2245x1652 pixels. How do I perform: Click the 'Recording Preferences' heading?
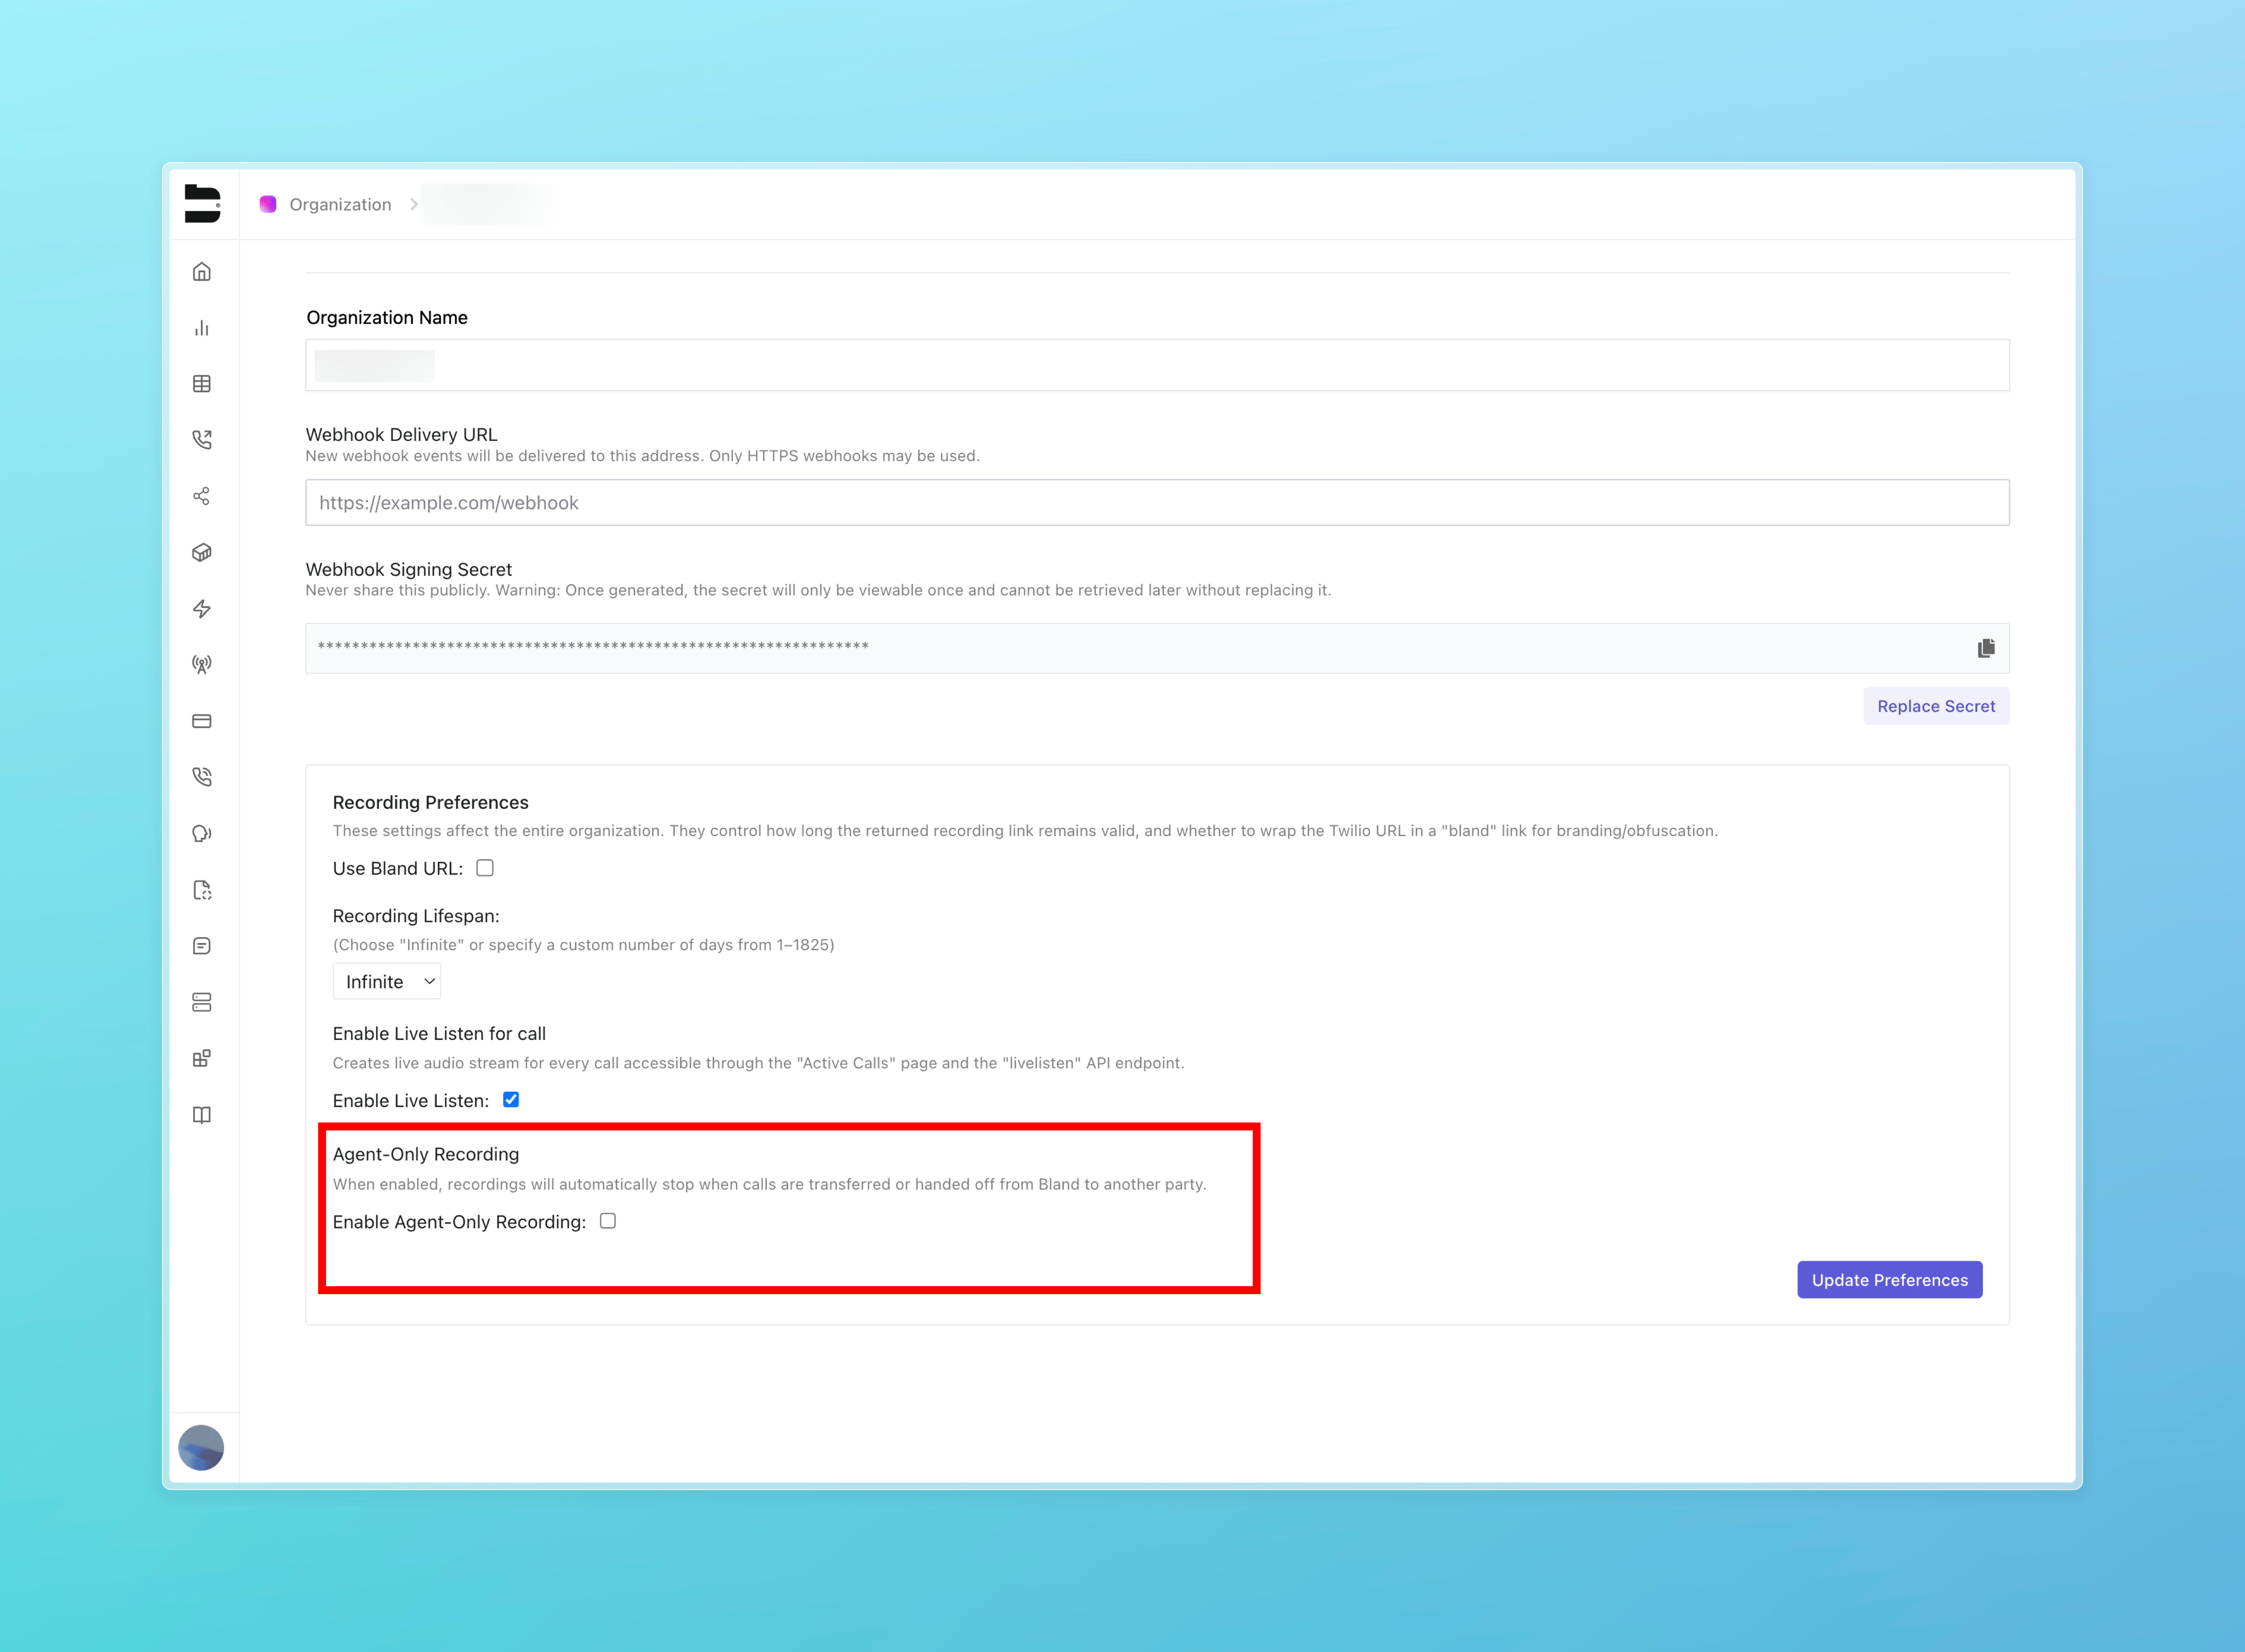click(x=431, y=802)
